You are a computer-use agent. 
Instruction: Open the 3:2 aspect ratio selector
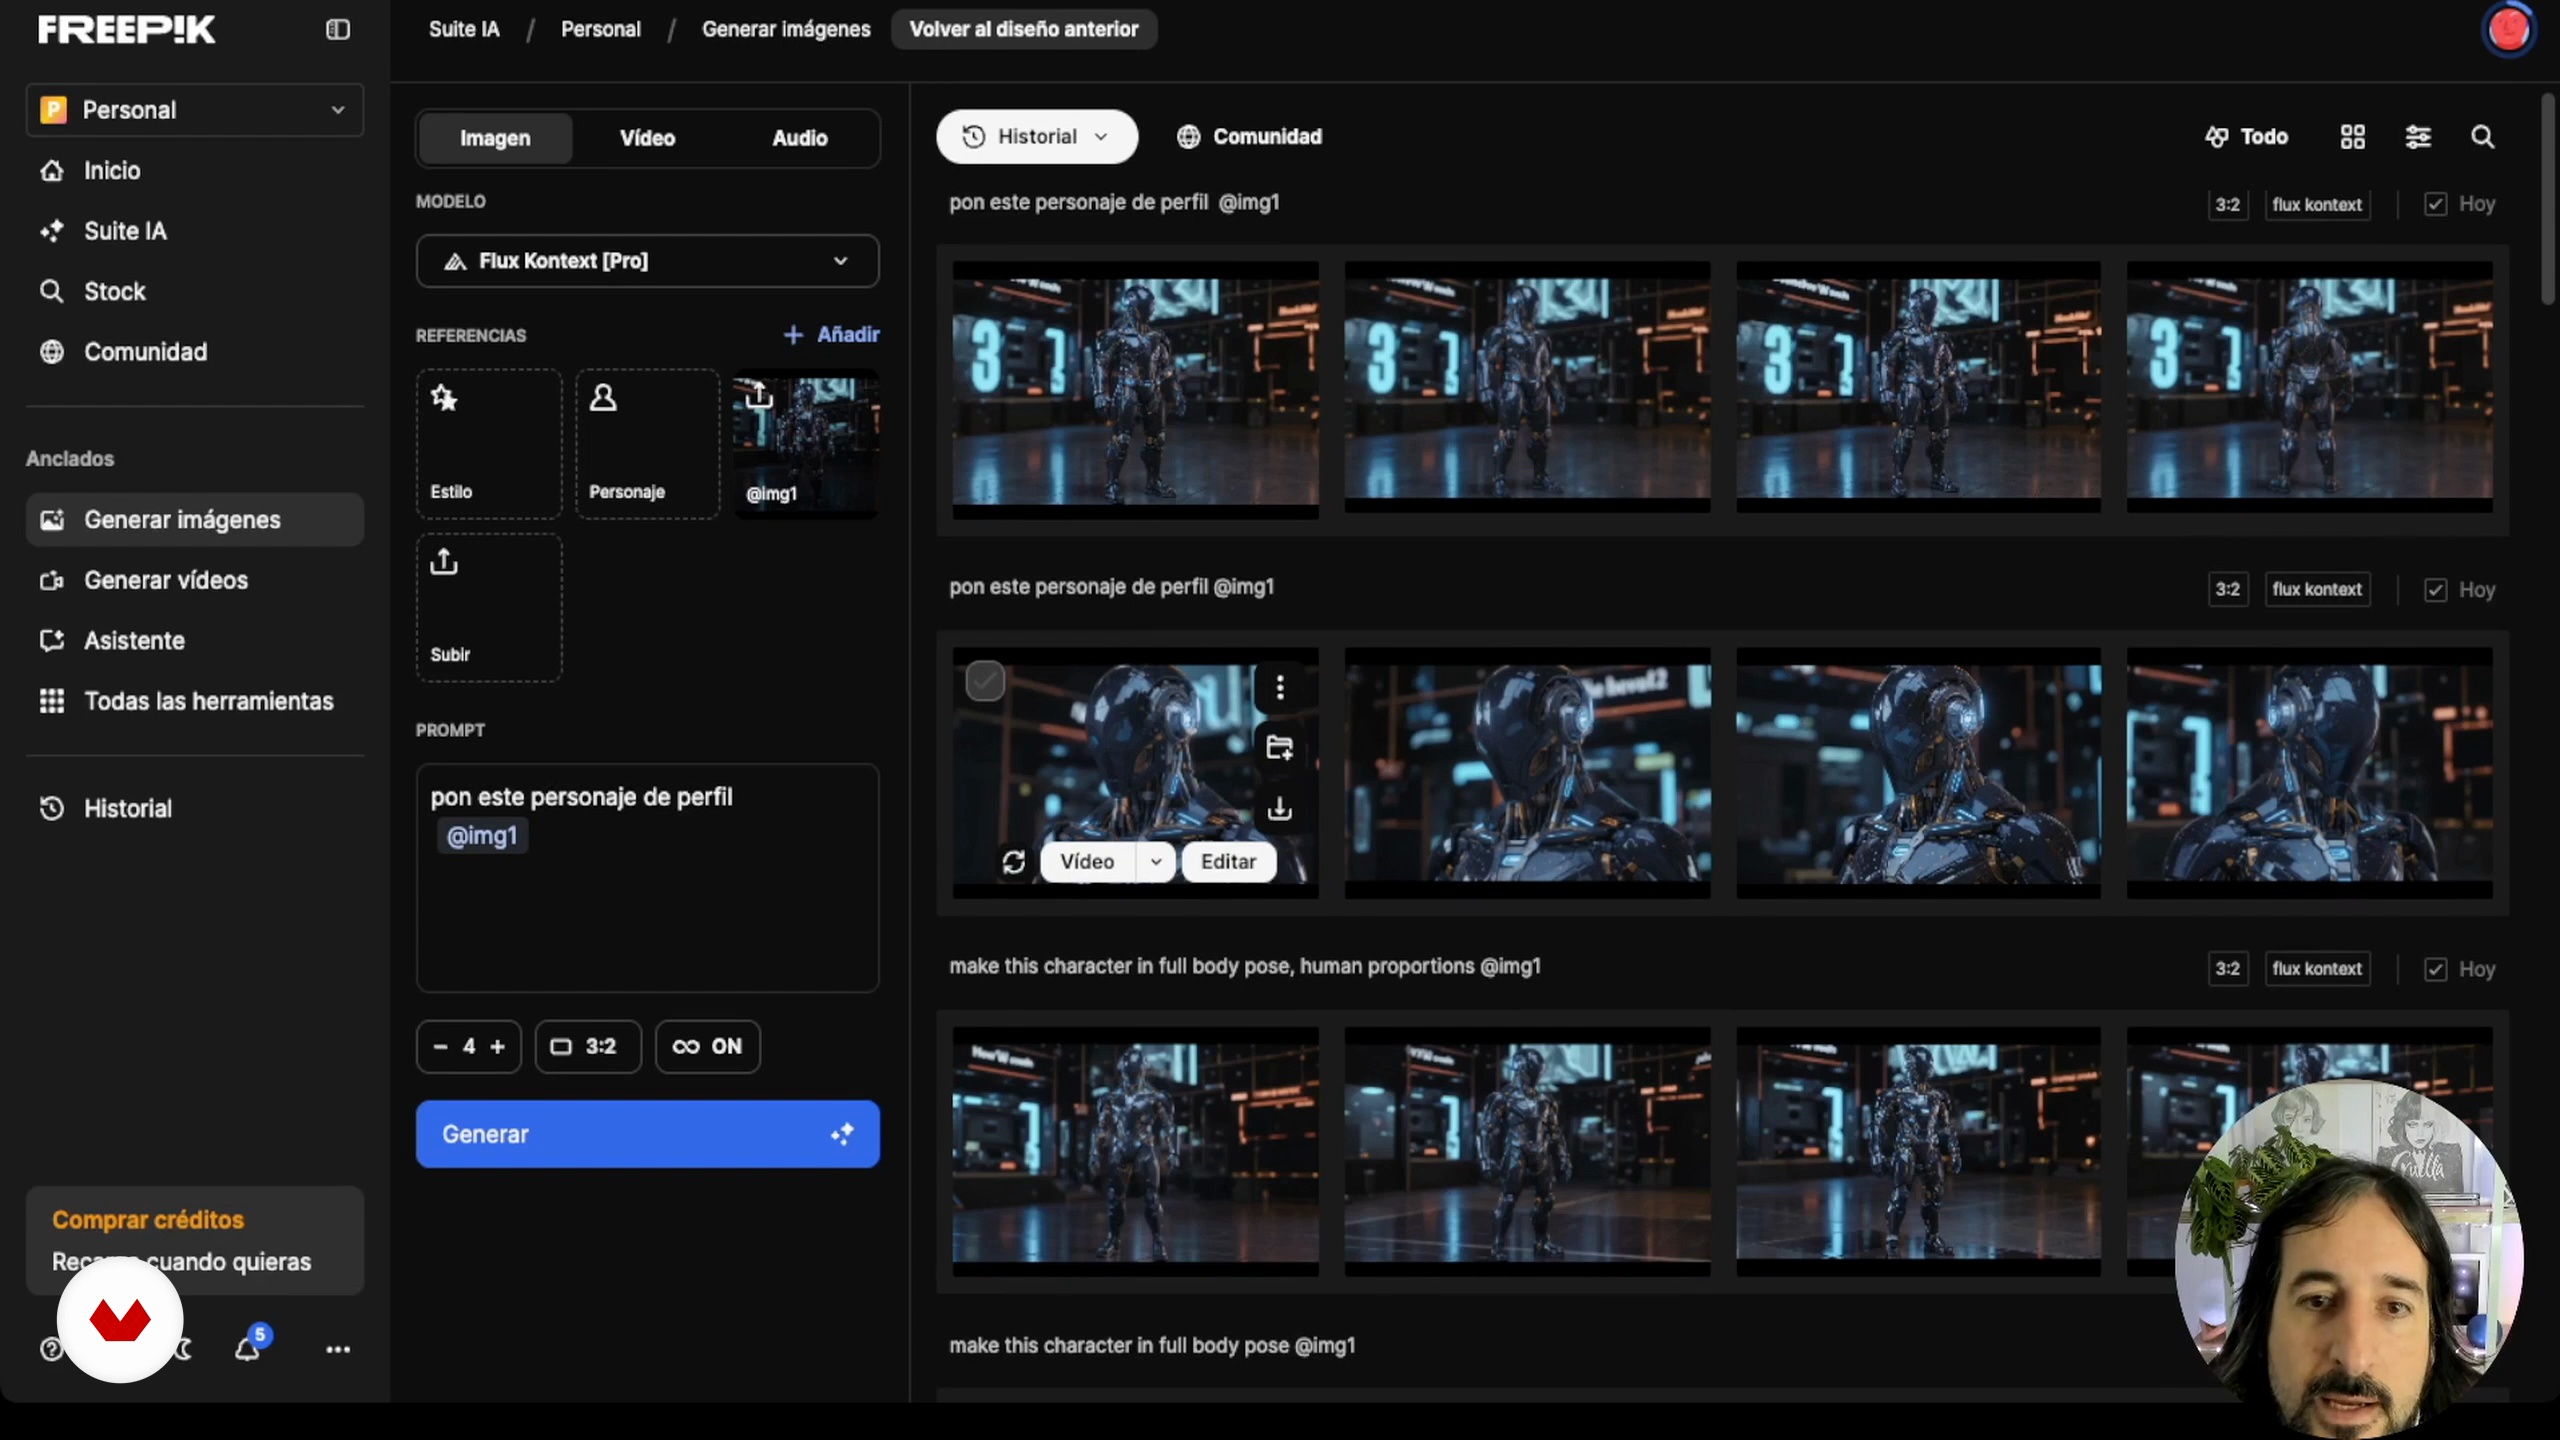pyautogui.click(x=588, y=1046)
